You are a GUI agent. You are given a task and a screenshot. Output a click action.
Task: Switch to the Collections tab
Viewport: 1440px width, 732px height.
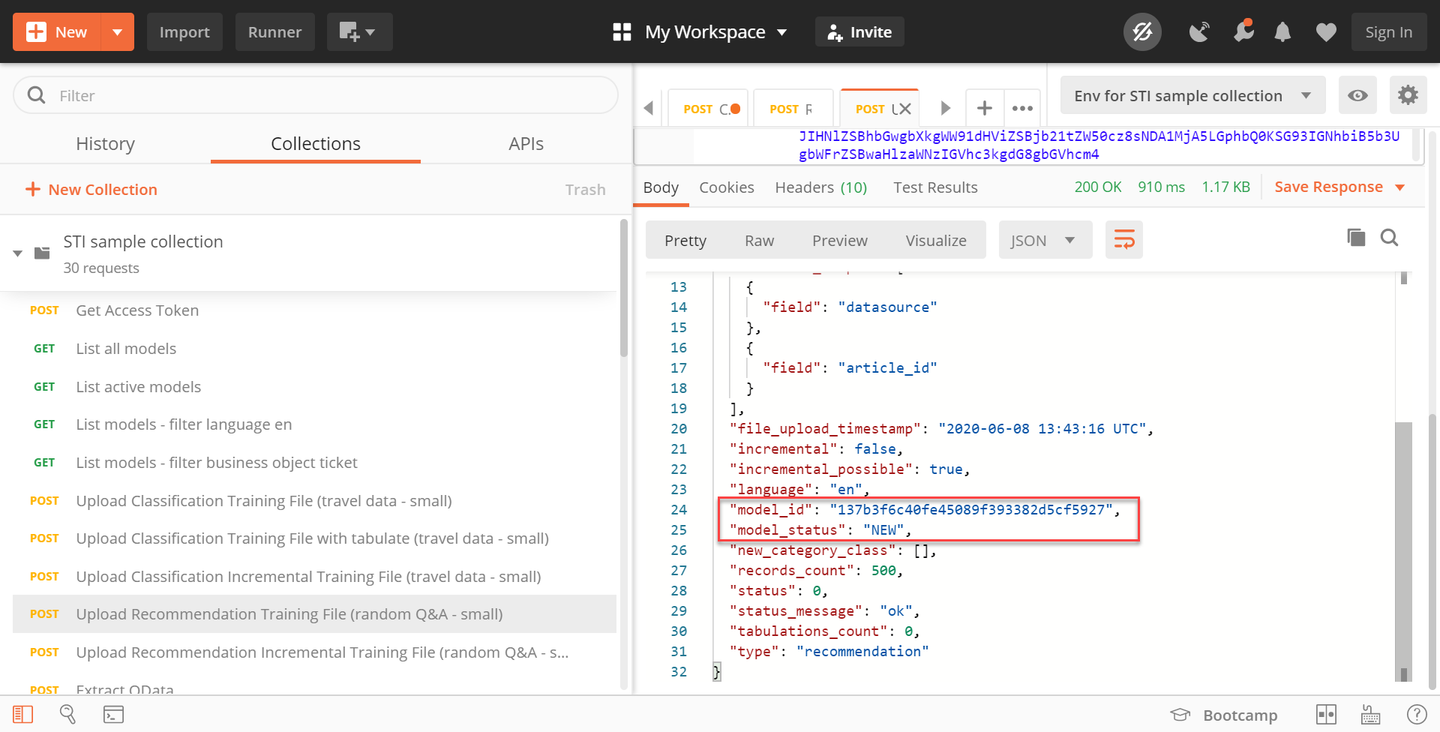tap(315, 143)
